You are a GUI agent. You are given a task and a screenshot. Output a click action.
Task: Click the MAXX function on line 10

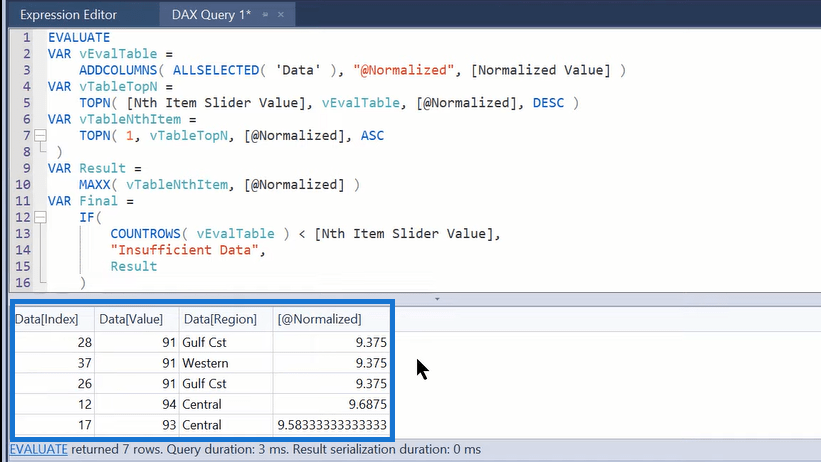click(95, 184)
